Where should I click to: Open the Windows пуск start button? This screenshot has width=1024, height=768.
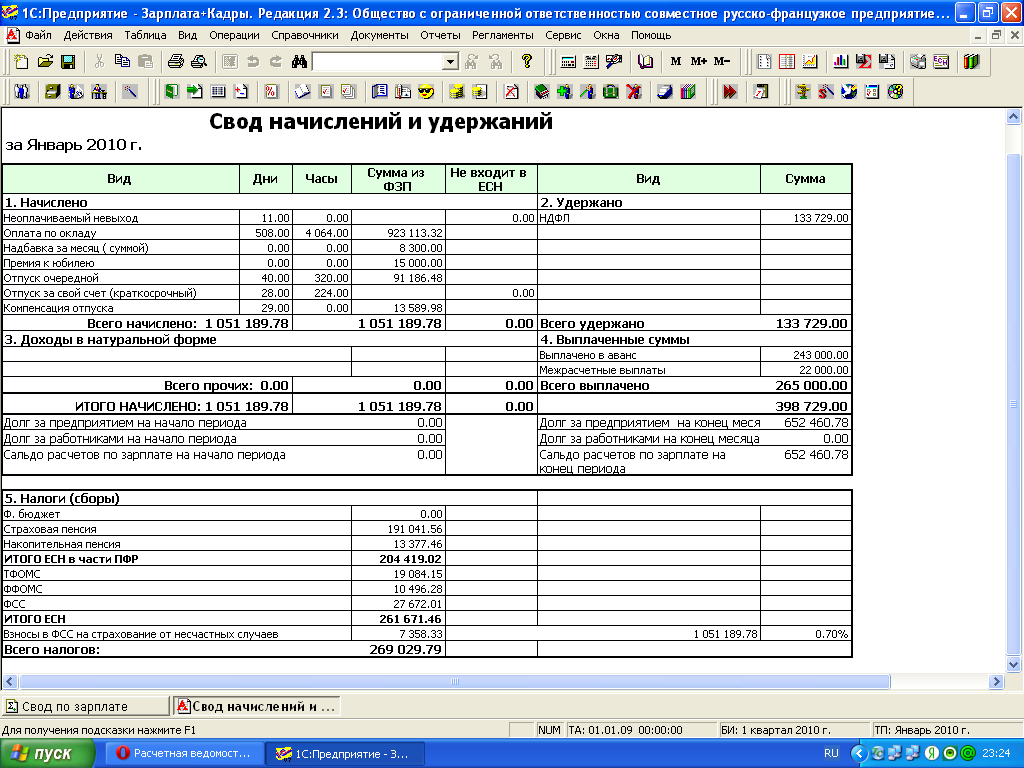pos(47,754)
